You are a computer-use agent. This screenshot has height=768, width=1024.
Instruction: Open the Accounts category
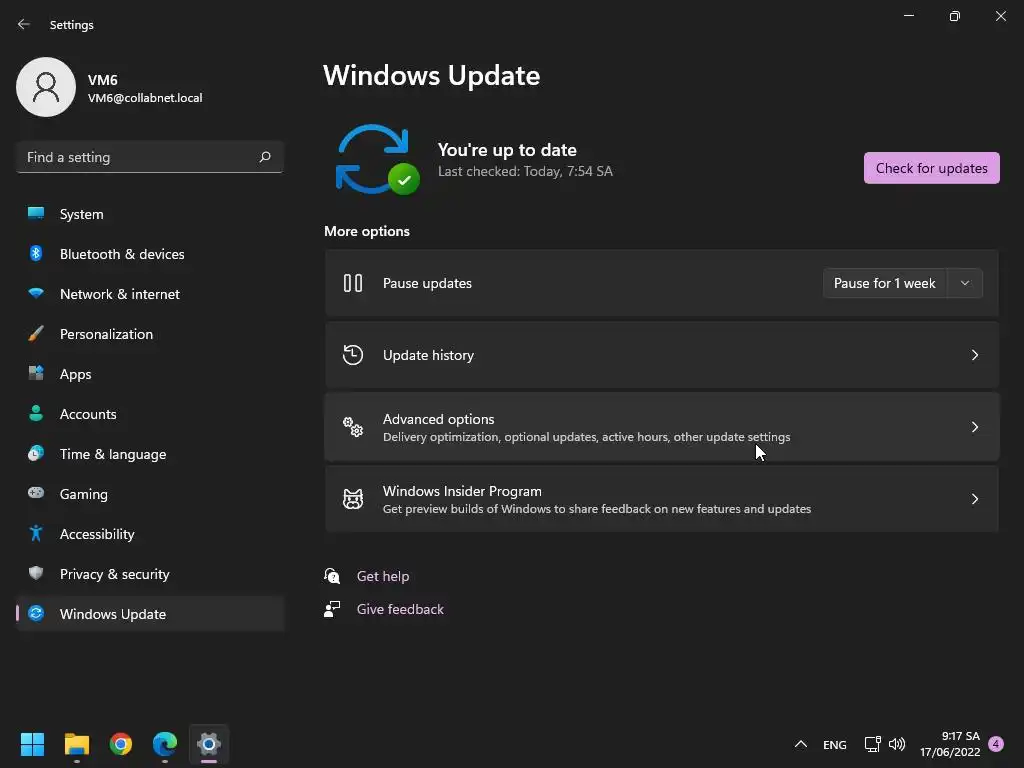150,414
